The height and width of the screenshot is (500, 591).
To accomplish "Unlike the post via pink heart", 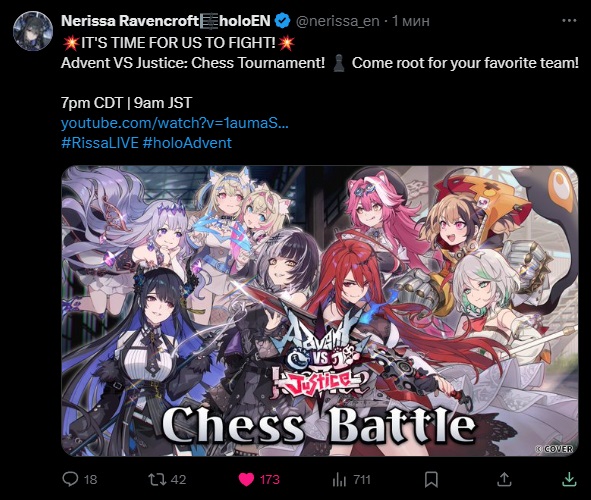I will 246,480.
